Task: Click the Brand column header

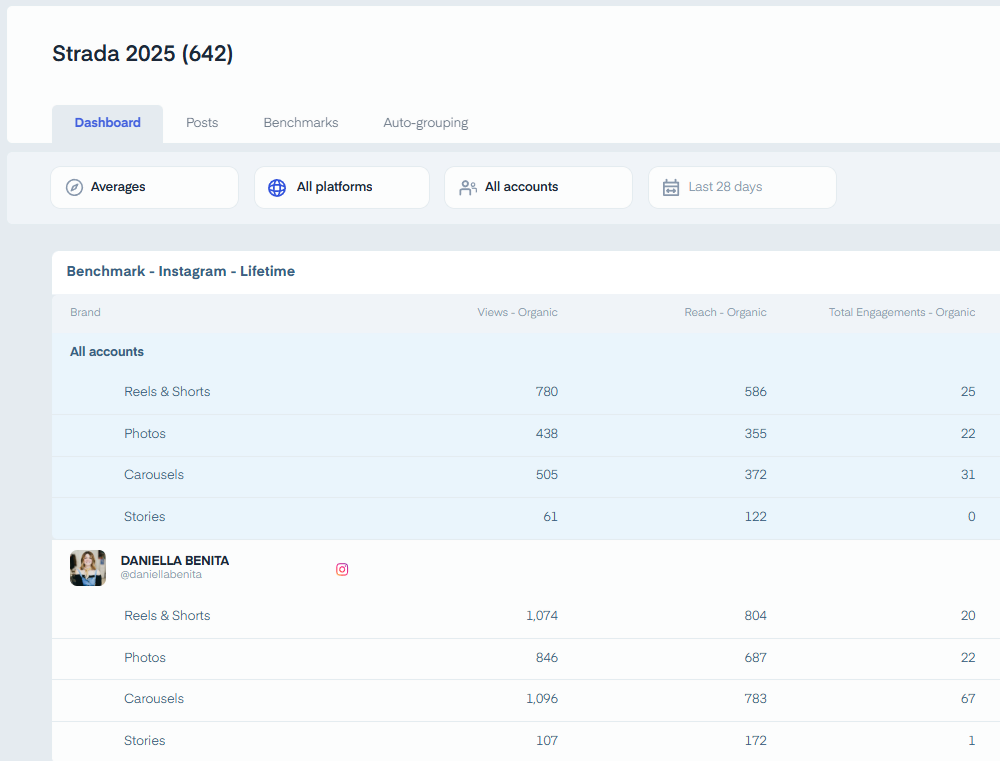Action: tap(85, 313)
